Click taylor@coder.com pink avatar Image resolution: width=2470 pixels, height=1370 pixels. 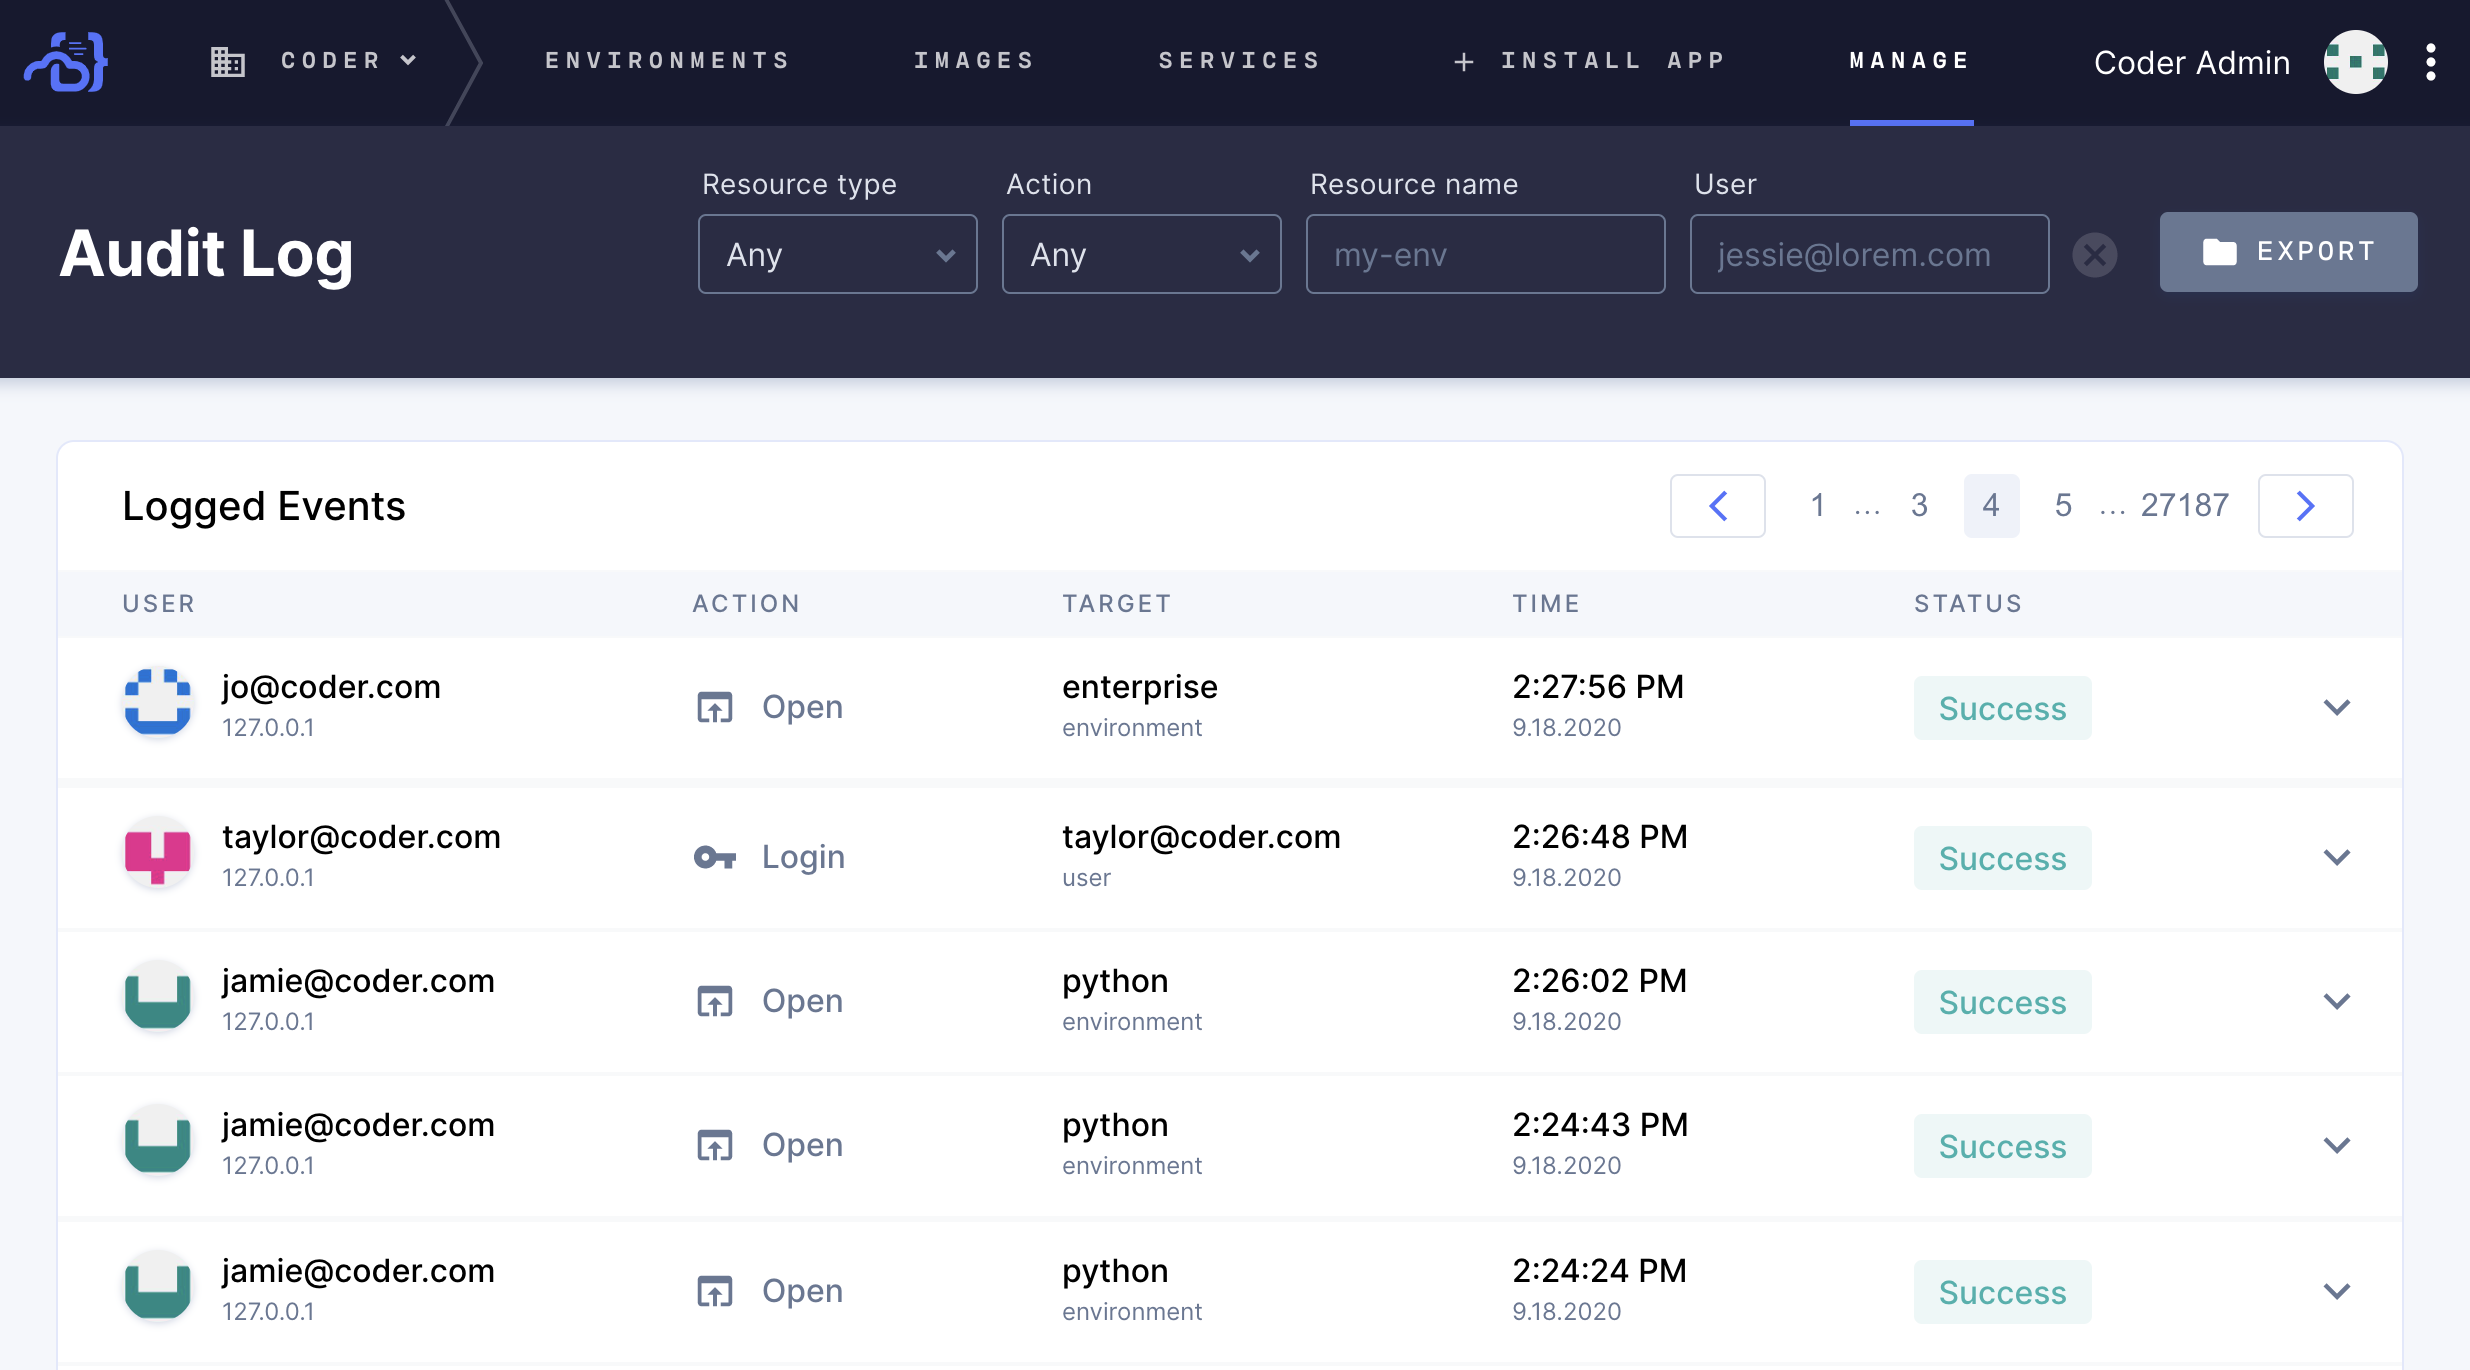pos(157,853)
